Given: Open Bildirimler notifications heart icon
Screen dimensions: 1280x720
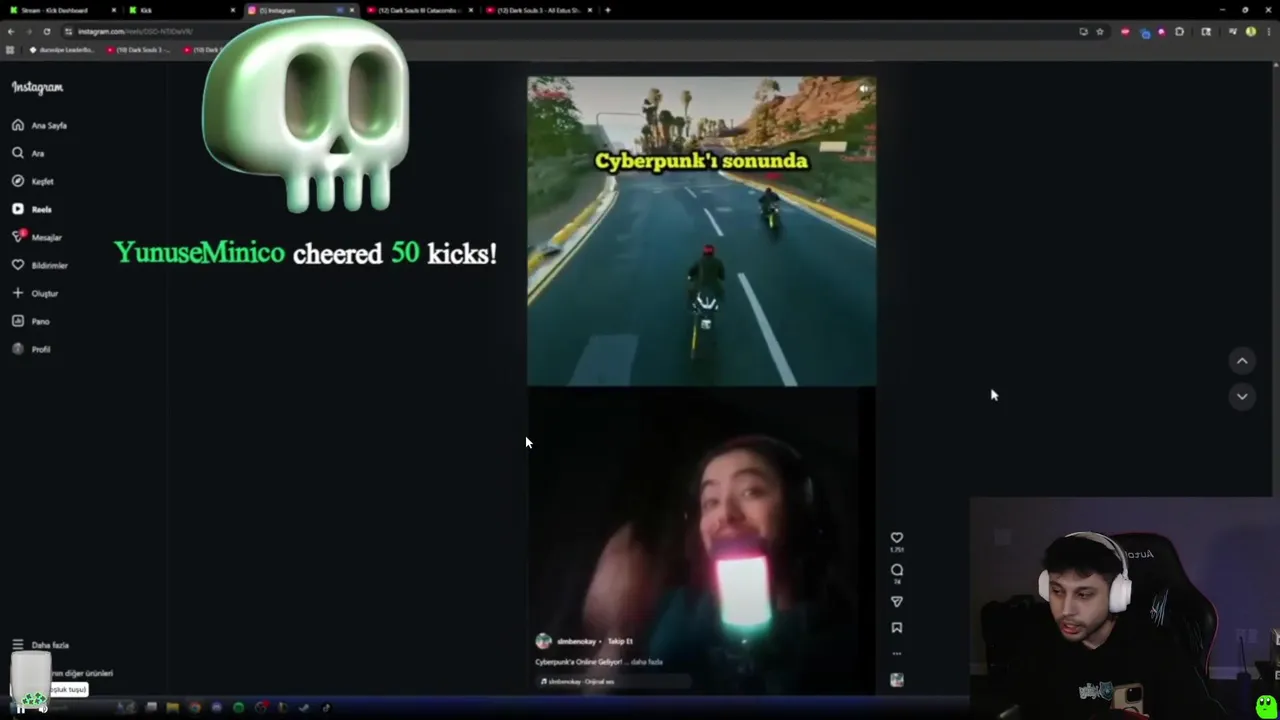Looking at the screenshot, I should [18, 265].
